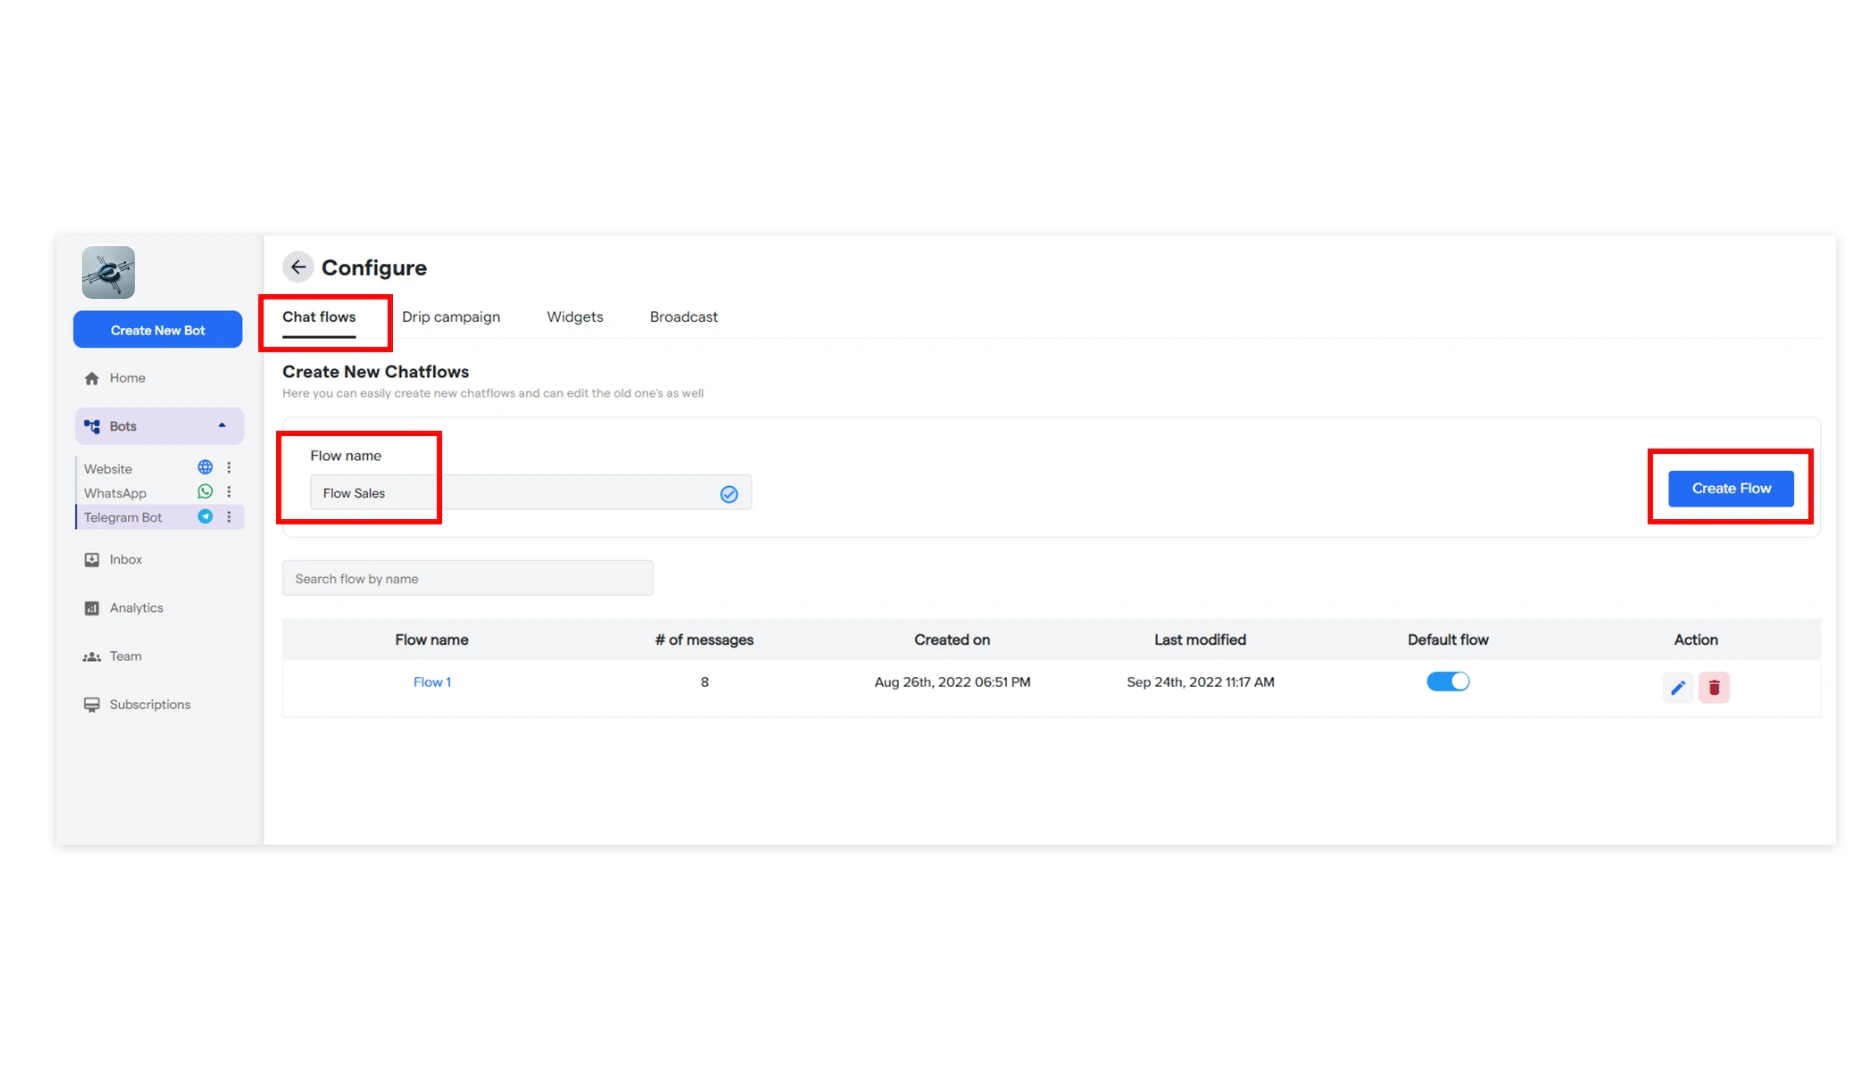Image resolution: width=1866 pixels, height=1080 pixels.
Task: Edit Flow 1 with the pencil icon
Action: click(x=1678, y=688)
